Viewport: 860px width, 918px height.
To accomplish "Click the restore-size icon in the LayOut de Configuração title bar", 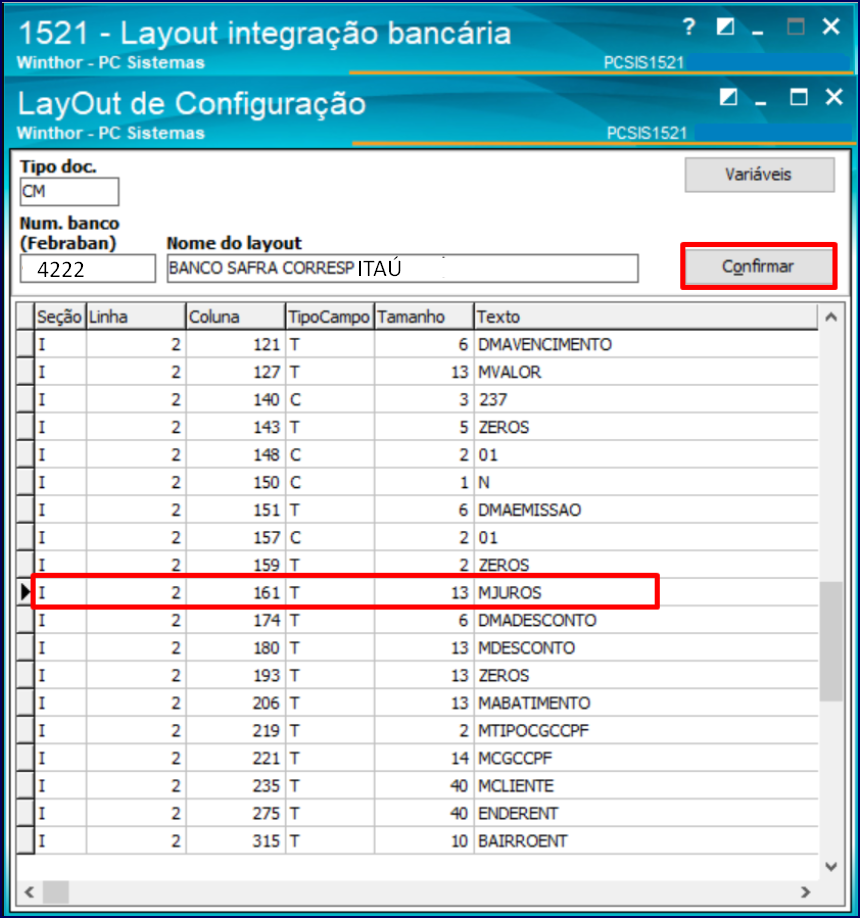I will [x=728, y=97].
